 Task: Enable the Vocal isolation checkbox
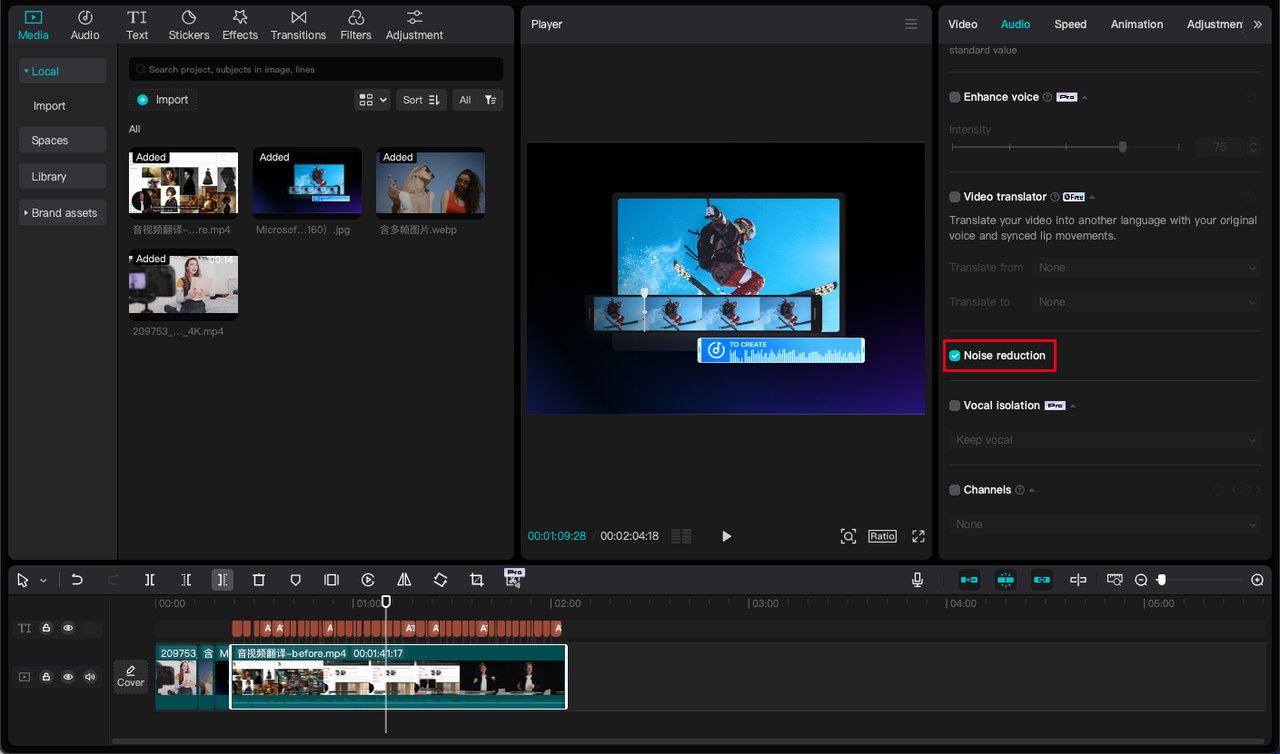point(955,406)
